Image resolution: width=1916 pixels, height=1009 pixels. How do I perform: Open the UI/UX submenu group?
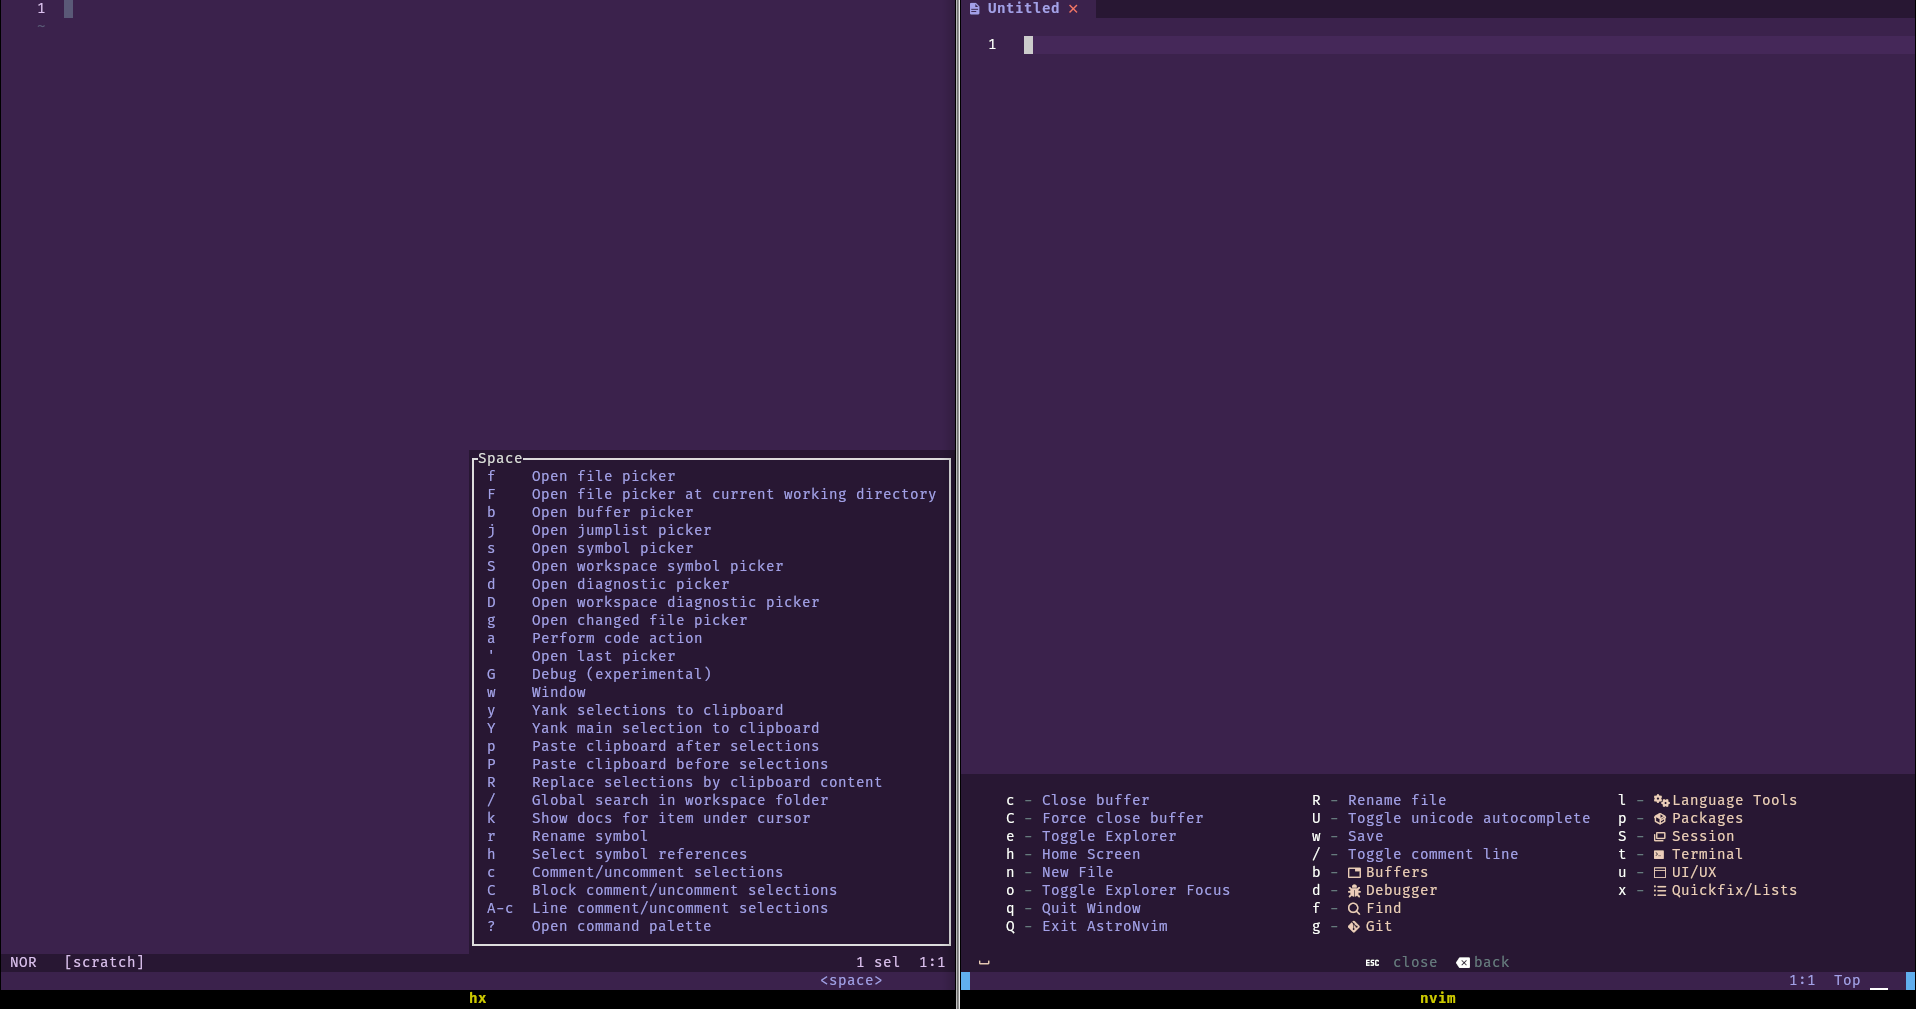1693,873
